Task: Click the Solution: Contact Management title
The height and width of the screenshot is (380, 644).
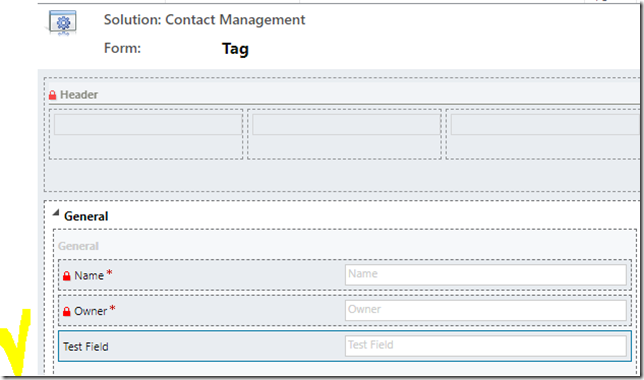Action: point(204,20)
